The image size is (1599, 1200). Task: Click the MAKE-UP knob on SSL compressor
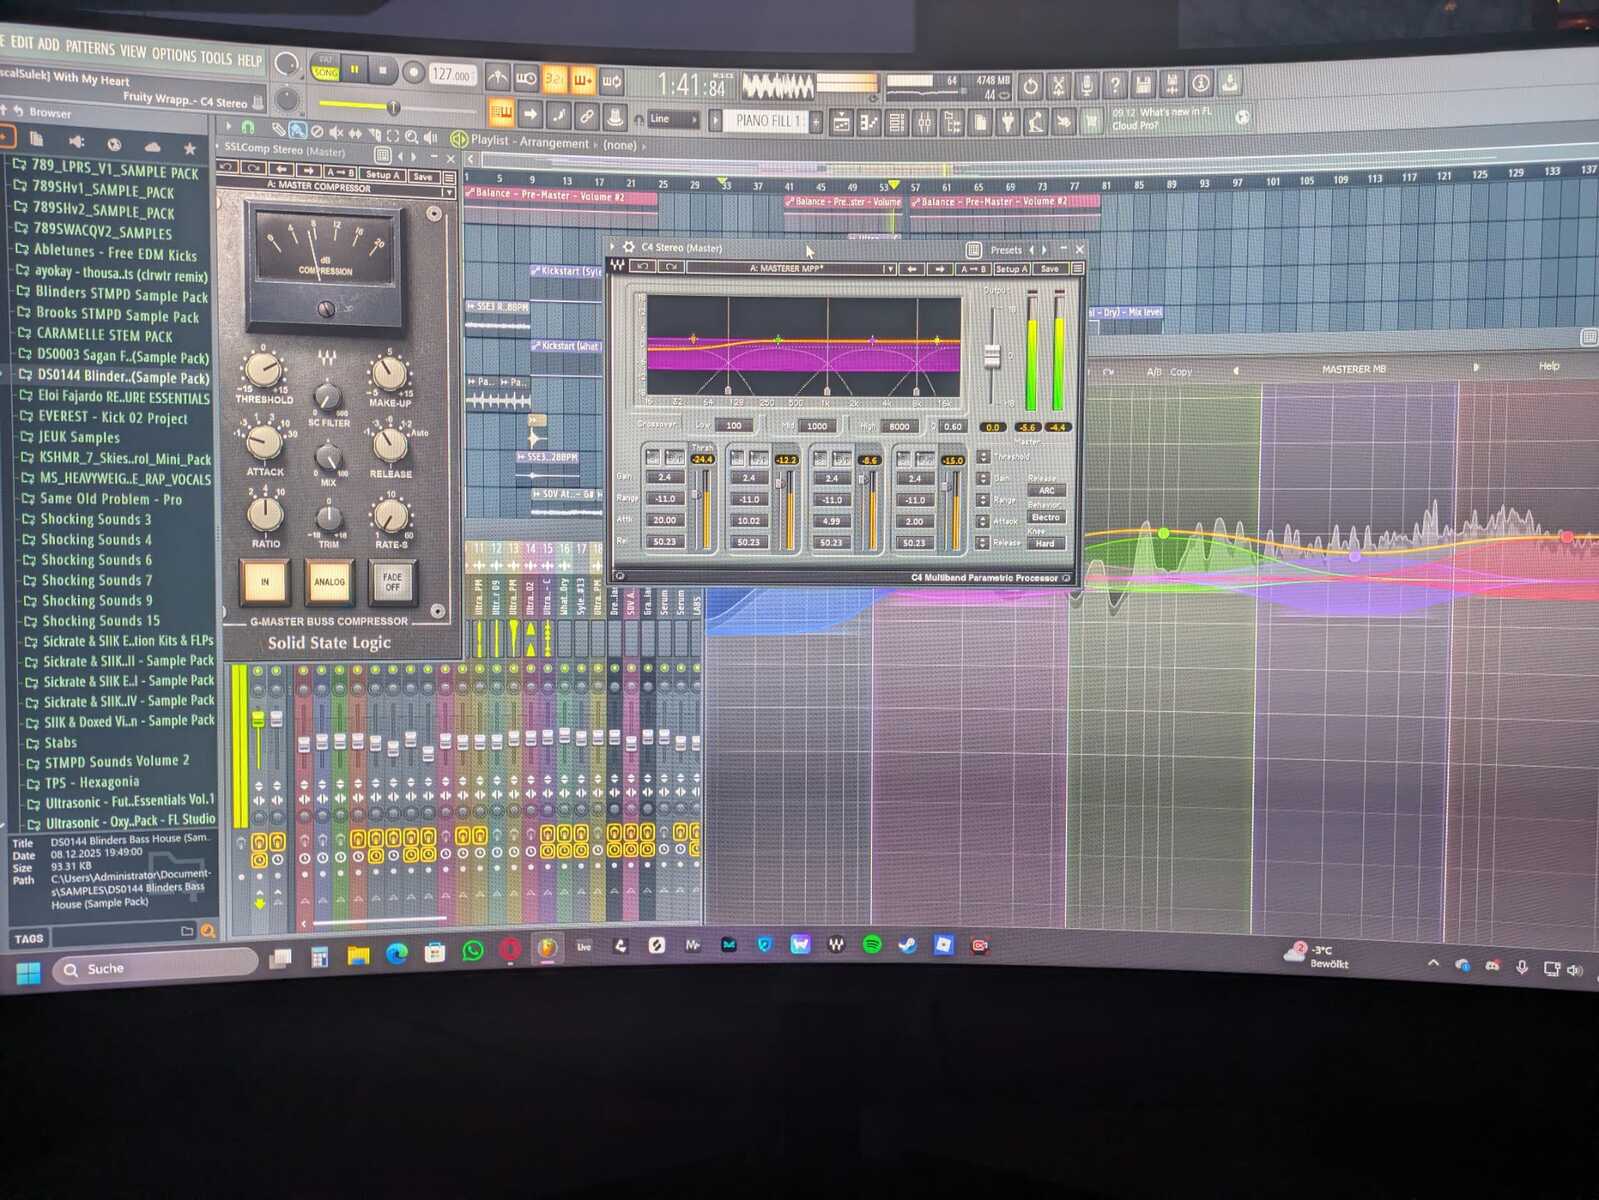click(x=389, y=373)
